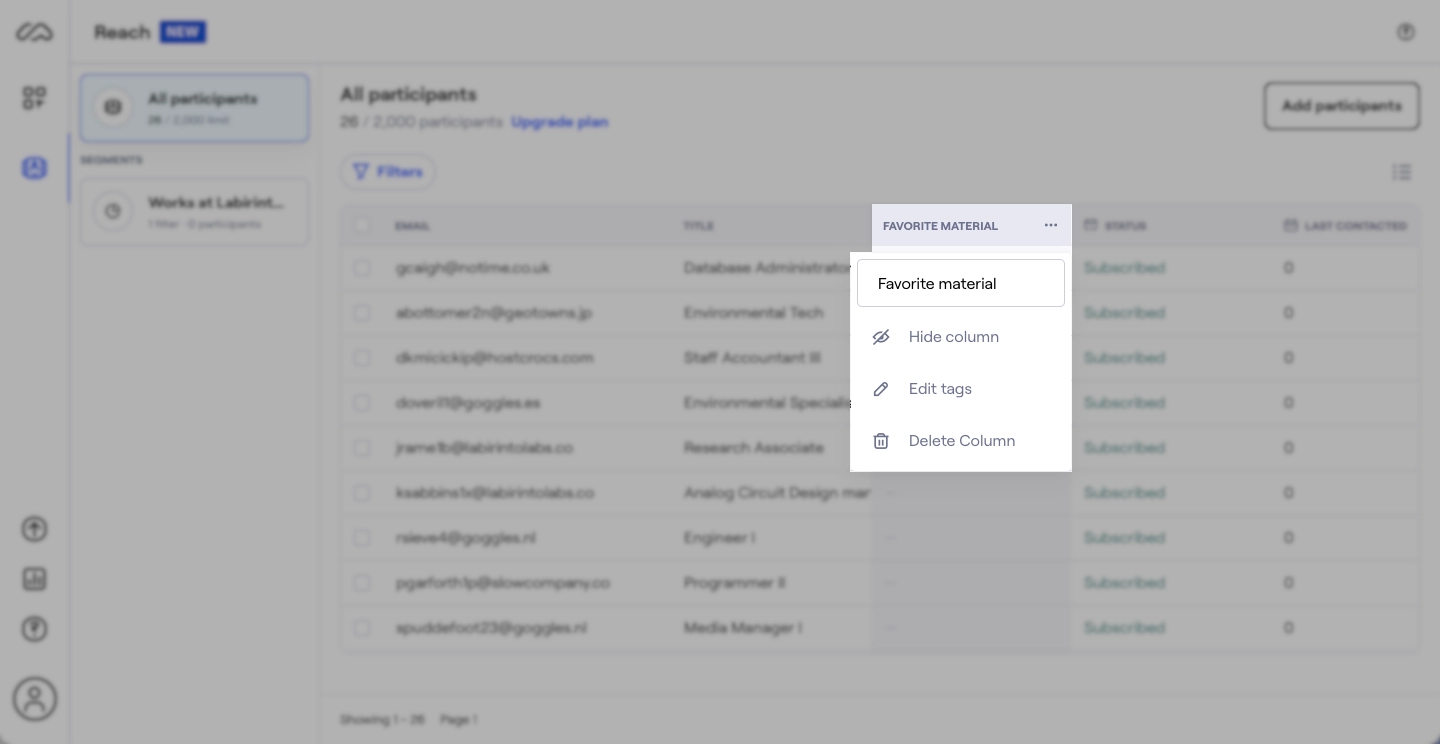Open the Works at Labirint segment
This screenshot has height=744, width=1440.
(x=194, y=211)
